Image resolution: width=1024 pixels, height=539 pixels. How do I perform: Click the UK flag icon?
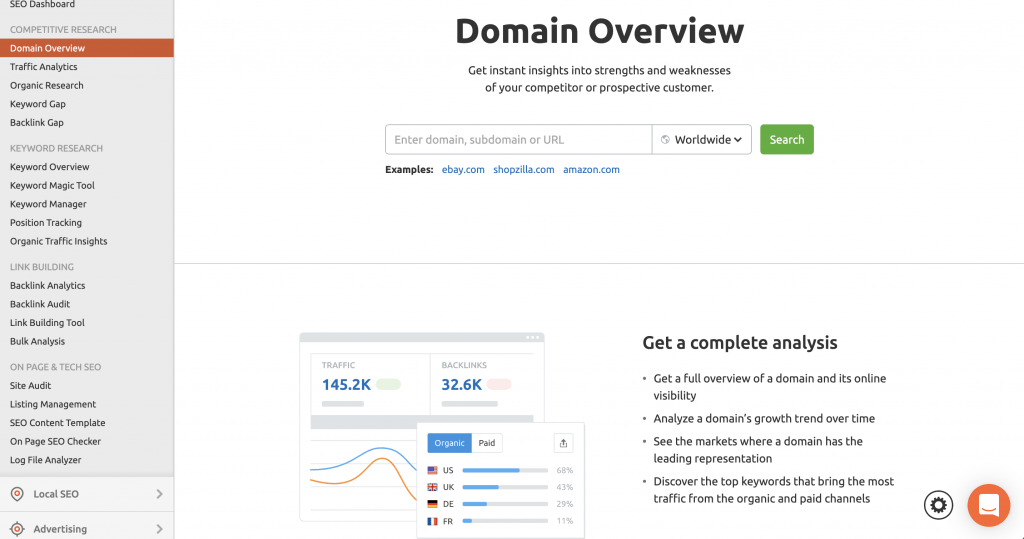tap(433, 487)
